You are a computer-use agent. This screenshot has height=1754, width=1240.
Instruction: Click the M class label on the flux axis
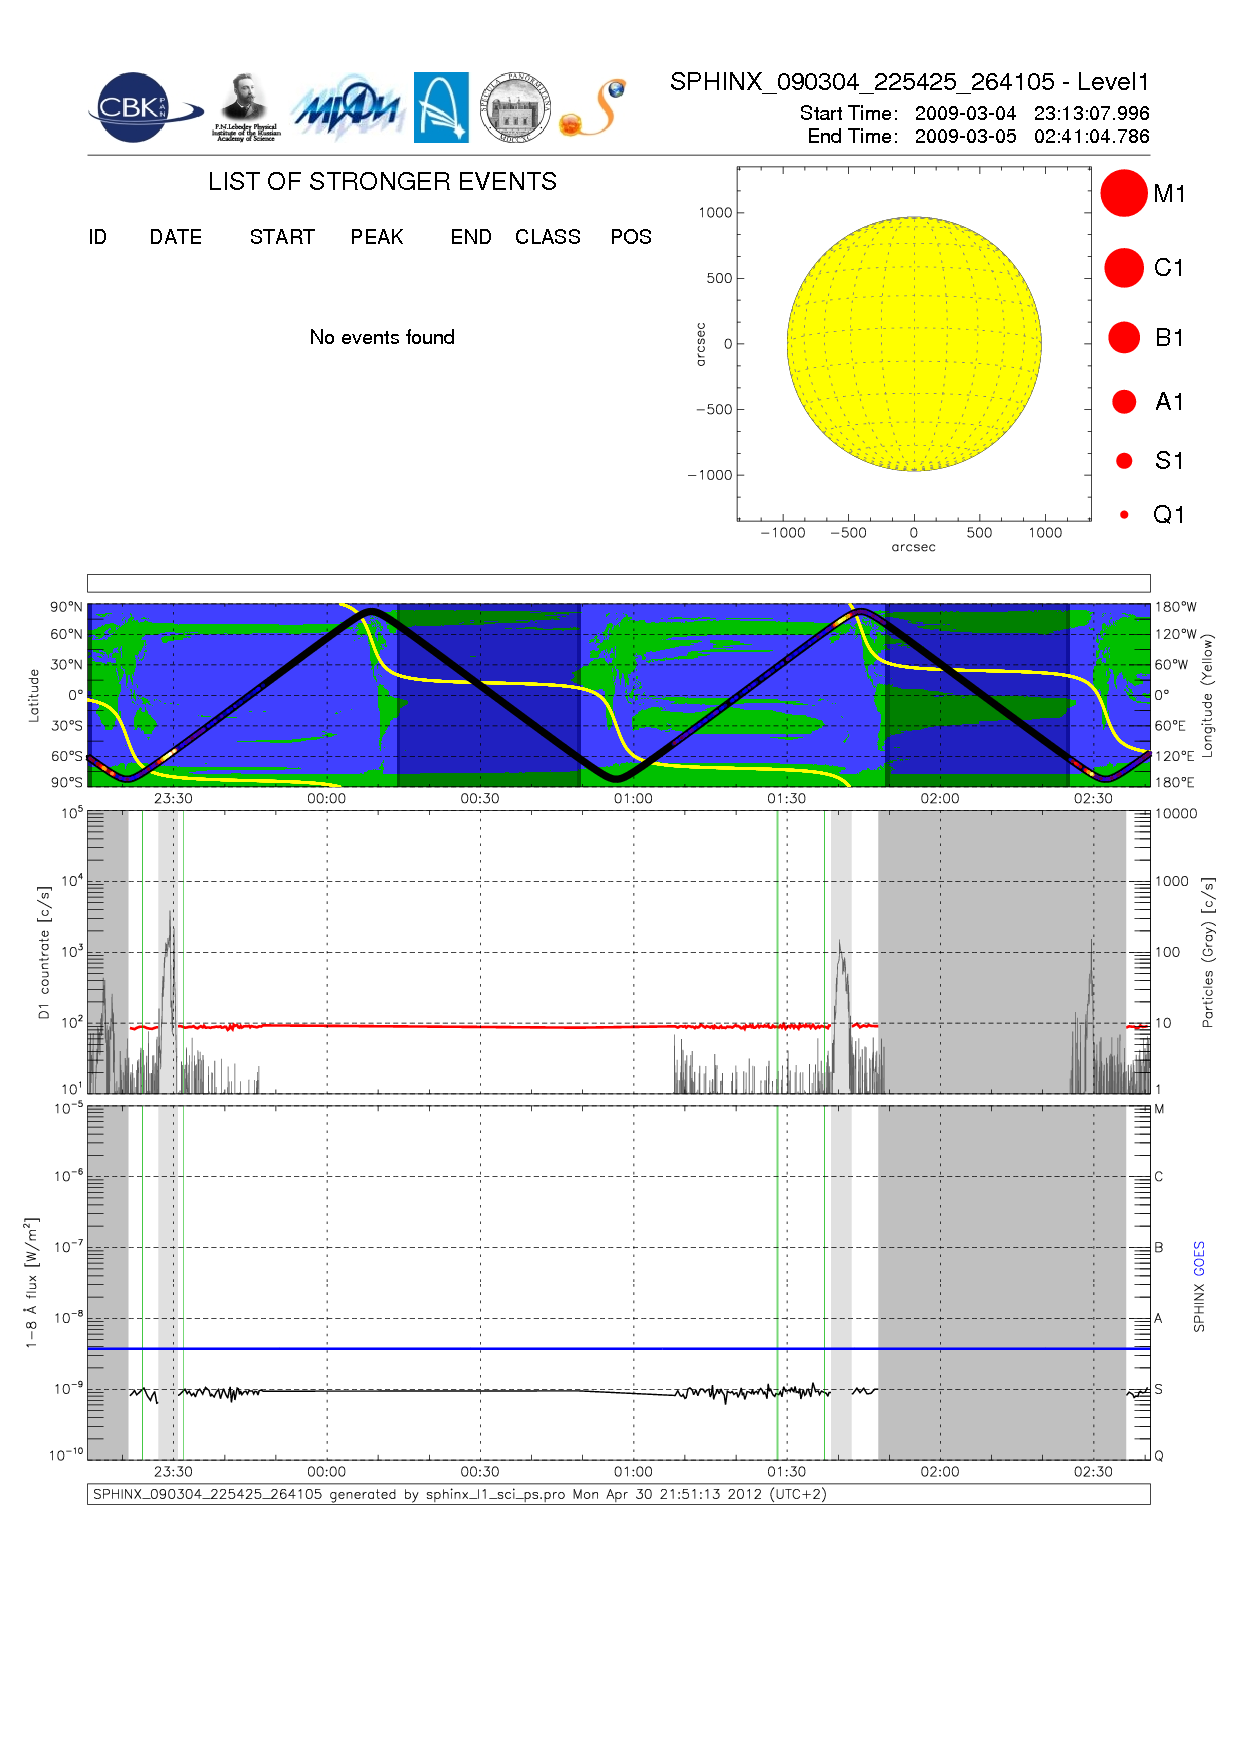tap(1160, 1109)
